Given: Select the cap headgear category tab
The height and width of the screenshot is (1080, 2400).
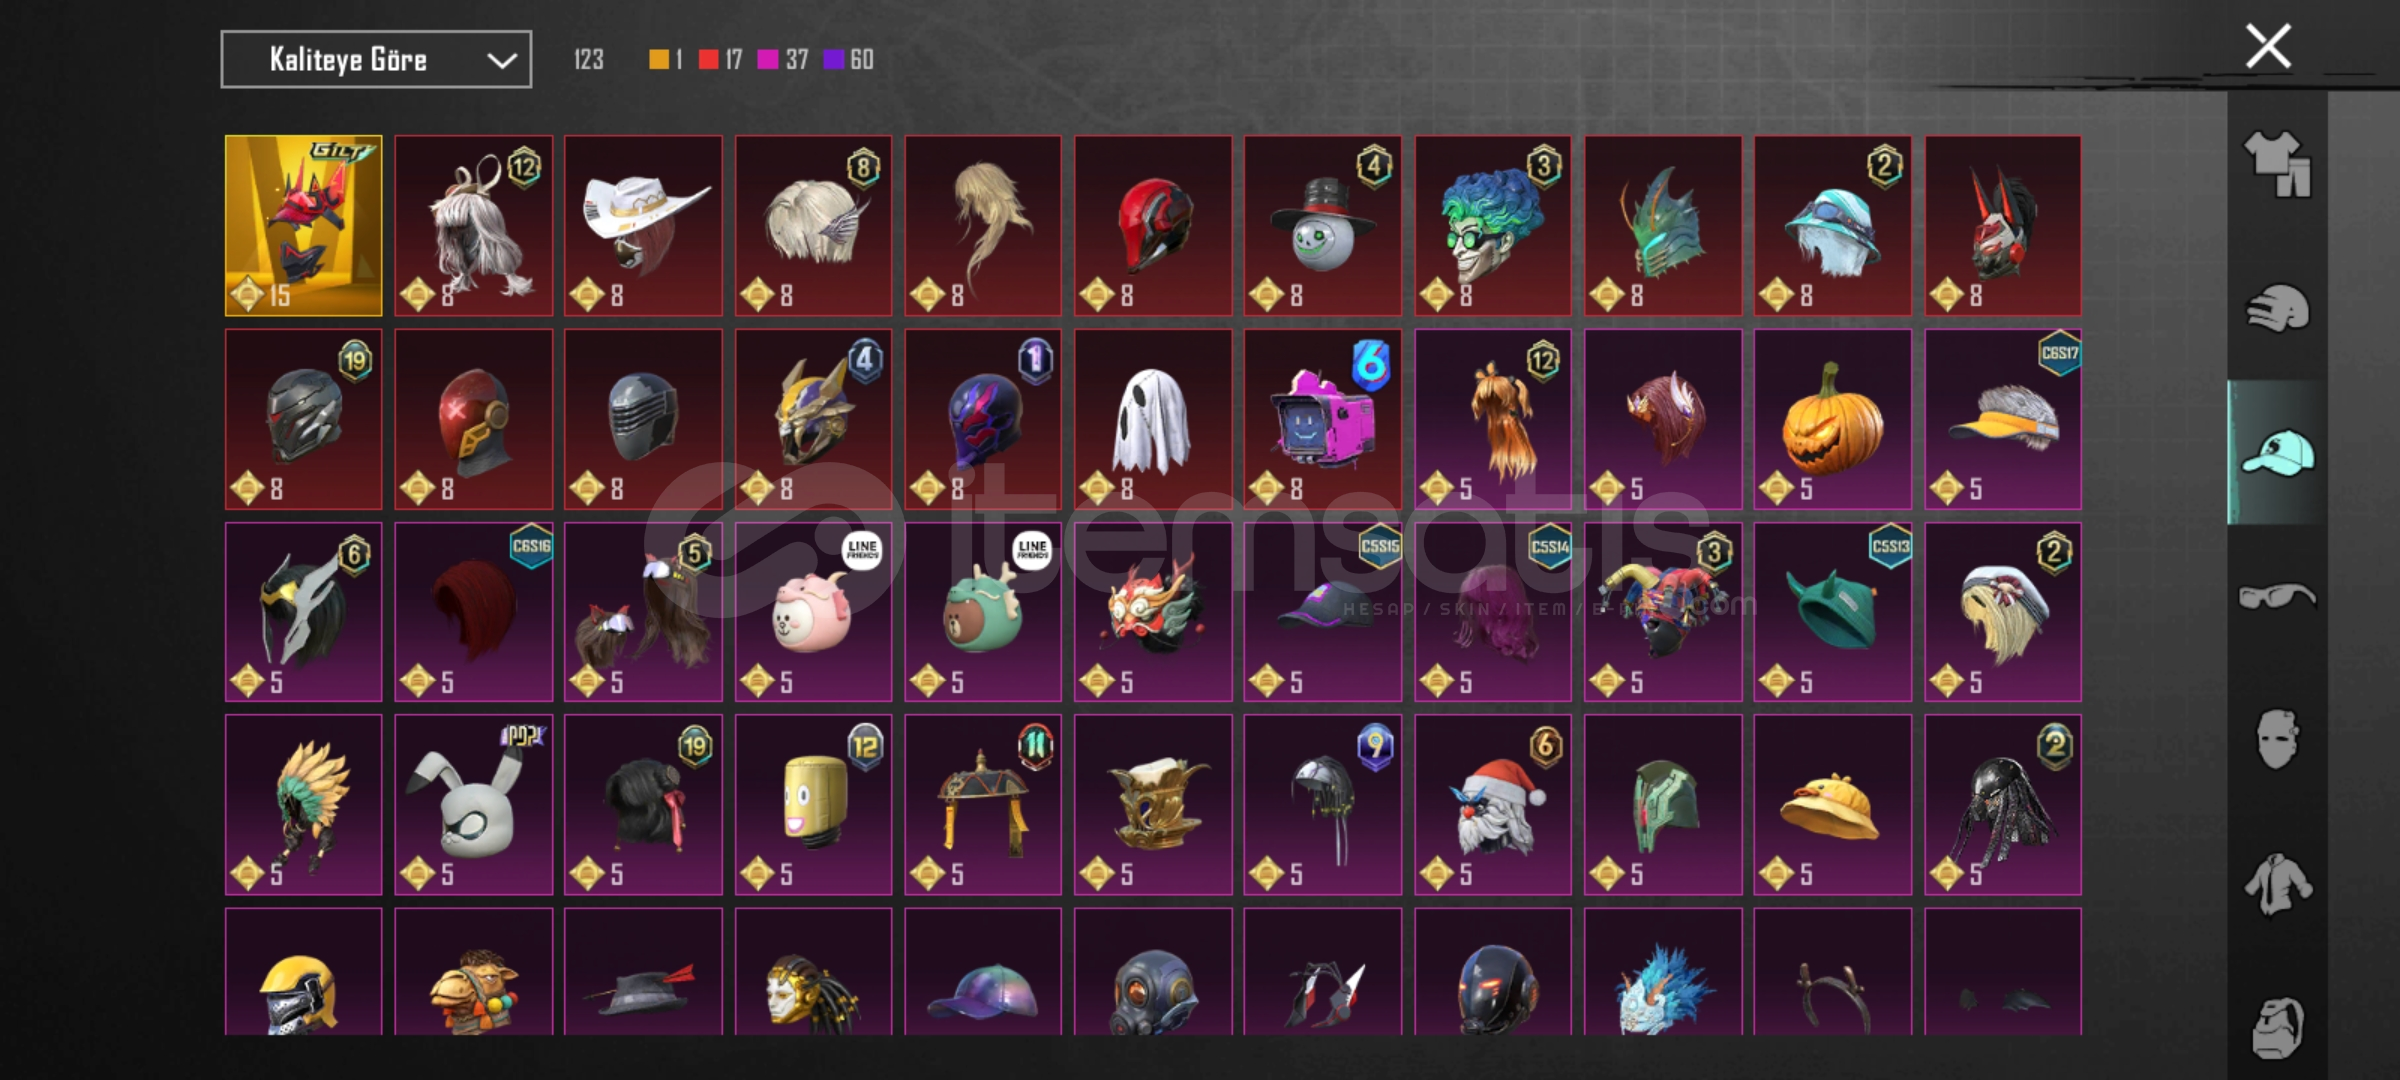Looking at the screenshot, I should click(2277, 453).
